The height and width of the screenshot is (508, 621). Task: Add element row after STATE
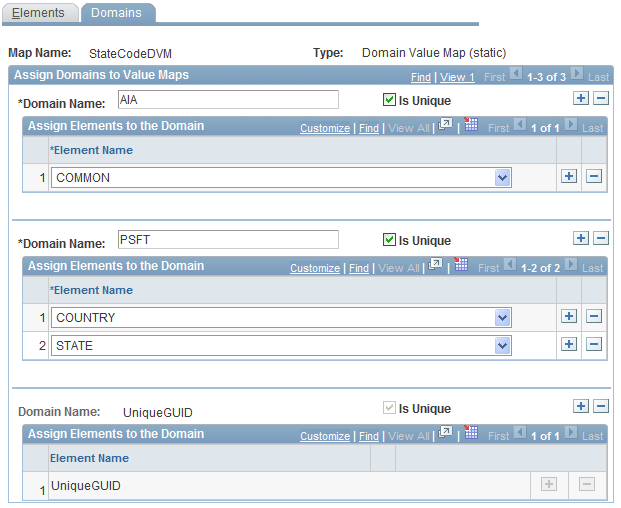(x=569, y=344)
